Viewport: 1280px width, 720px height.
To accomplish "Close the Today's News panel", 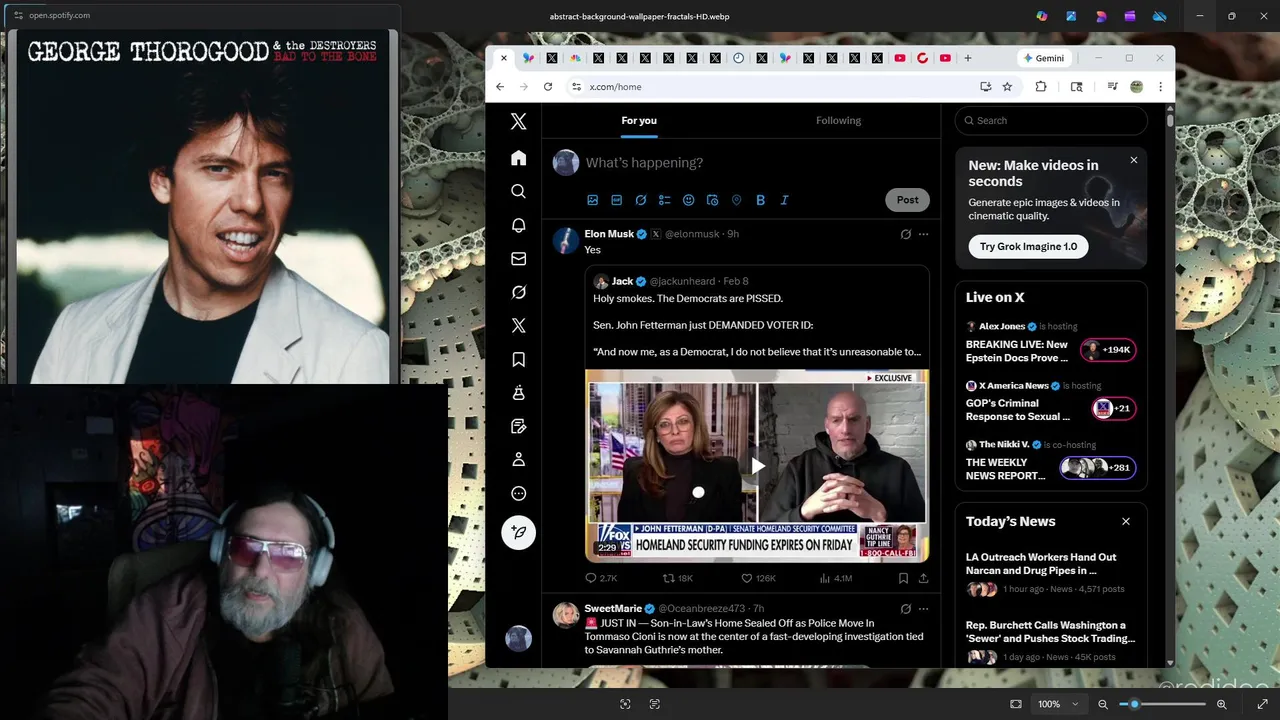I will click(x=1125, y=521).
